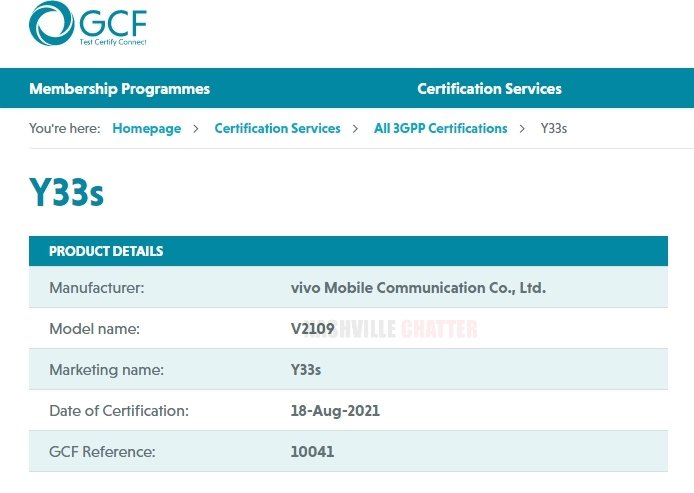Click breadcrumb chevron before Y33s
The image size is (694, 493).
point(523,128)
